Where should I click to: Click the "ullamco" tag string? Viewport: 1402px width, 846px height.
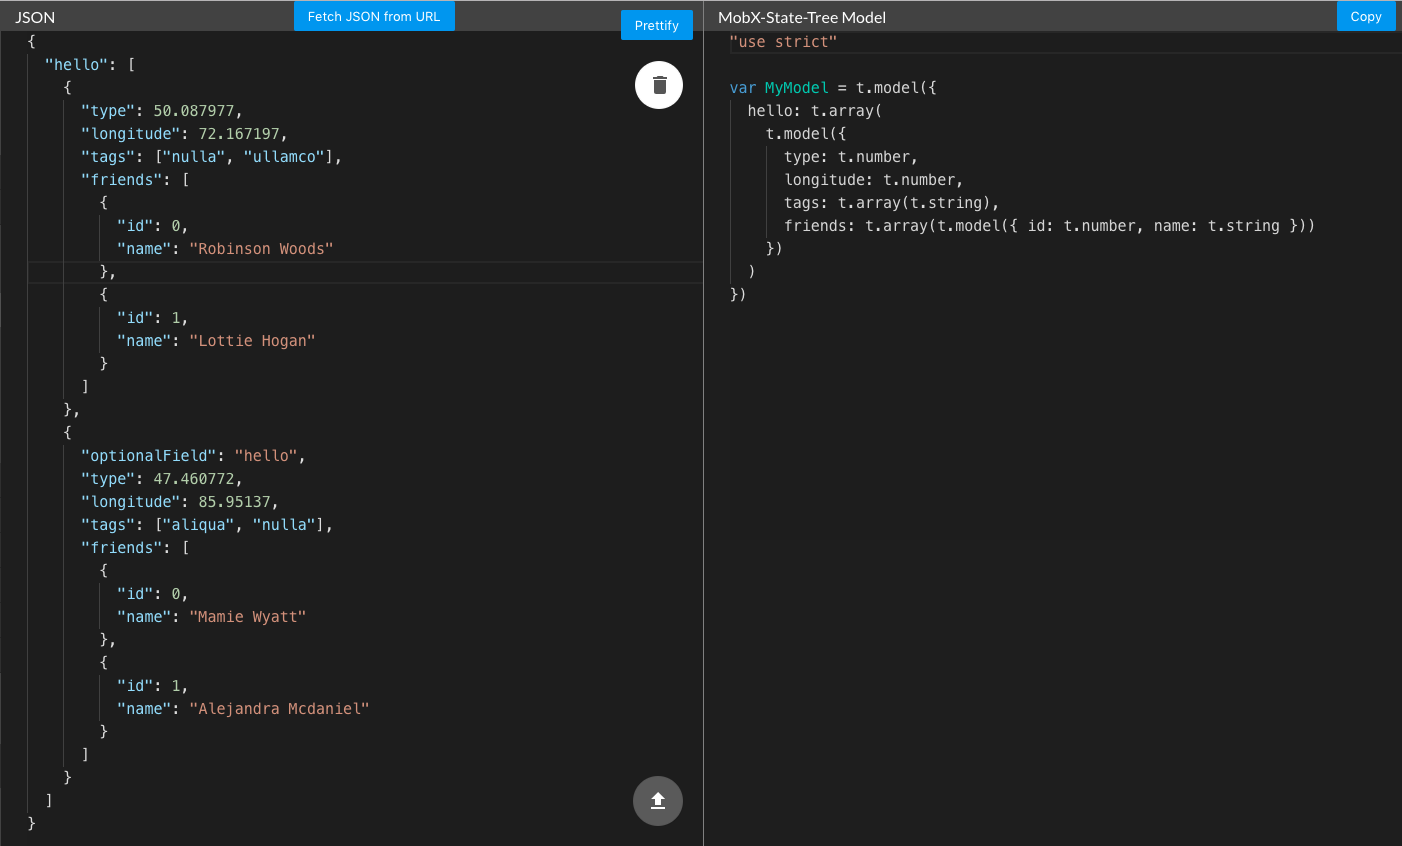(x=284, y=157)
